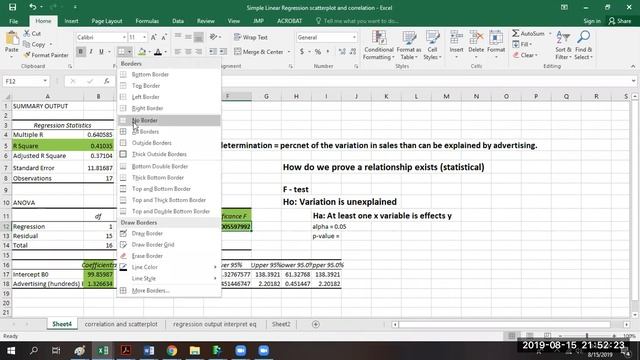Click the Paste clipboard icon
The image size is (640, 360).
pos(12,39)
